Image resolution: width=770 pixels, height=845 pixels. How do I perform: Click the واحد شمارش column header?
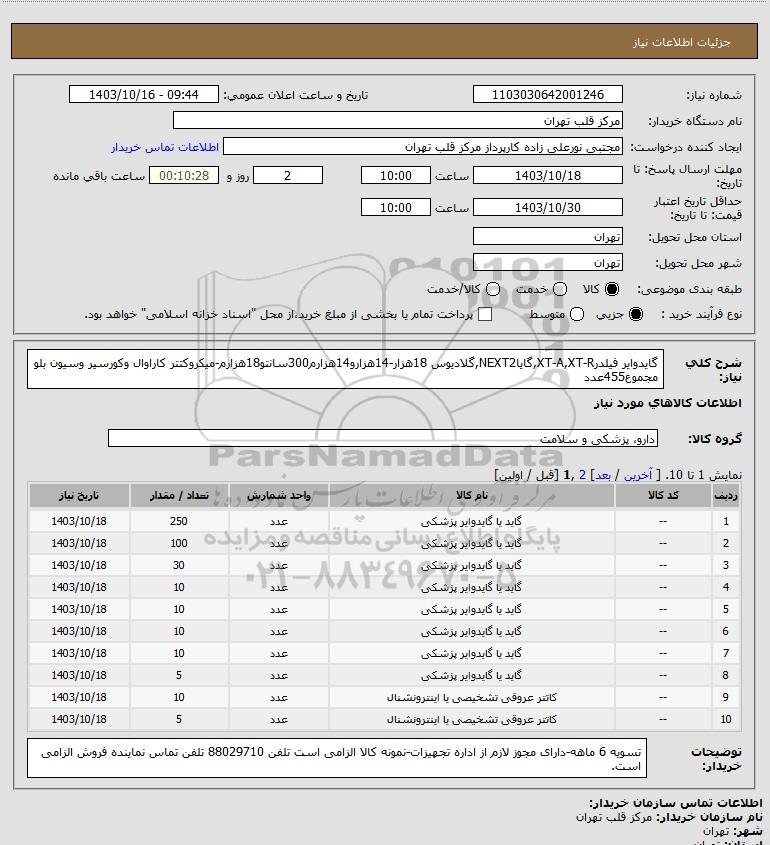click(x=279, y=495)
